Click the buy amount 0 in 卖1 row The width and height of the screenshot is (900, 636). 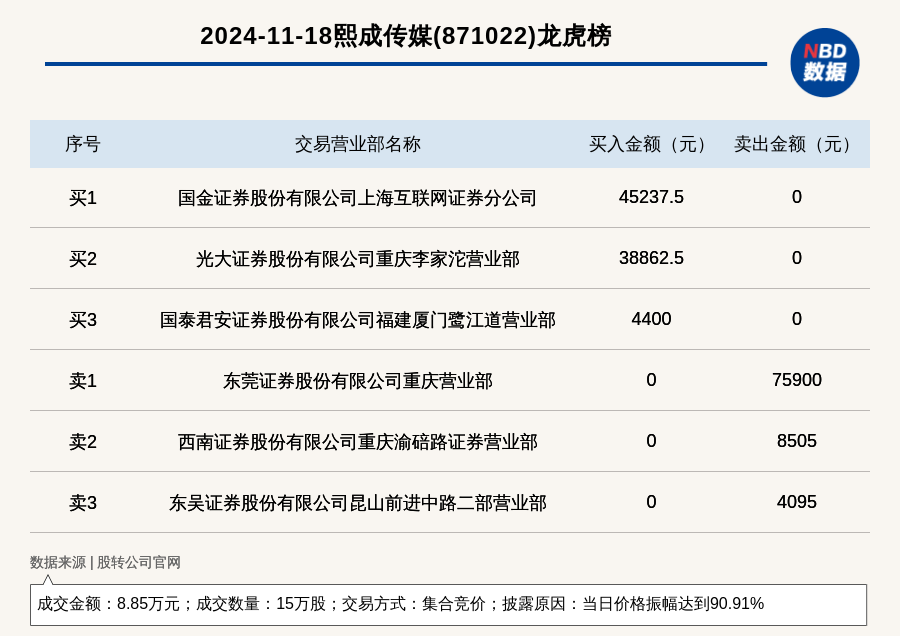[651, 380]
